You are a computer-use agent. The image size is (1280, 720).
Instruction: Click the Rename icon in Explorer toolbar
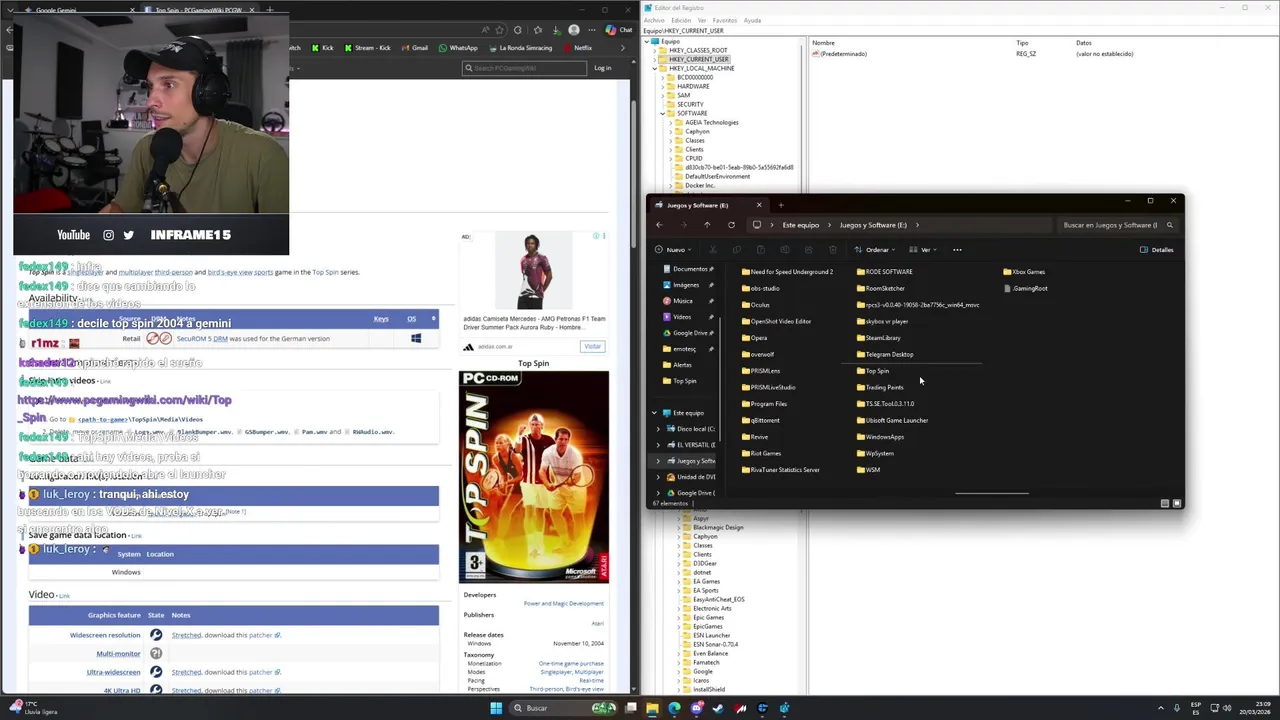(x=785, y=250)
